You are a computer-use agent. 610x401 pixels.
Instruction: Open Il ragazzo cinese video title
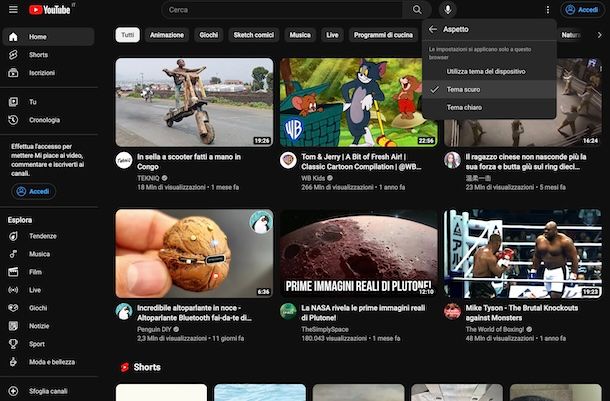coord(526,162)
